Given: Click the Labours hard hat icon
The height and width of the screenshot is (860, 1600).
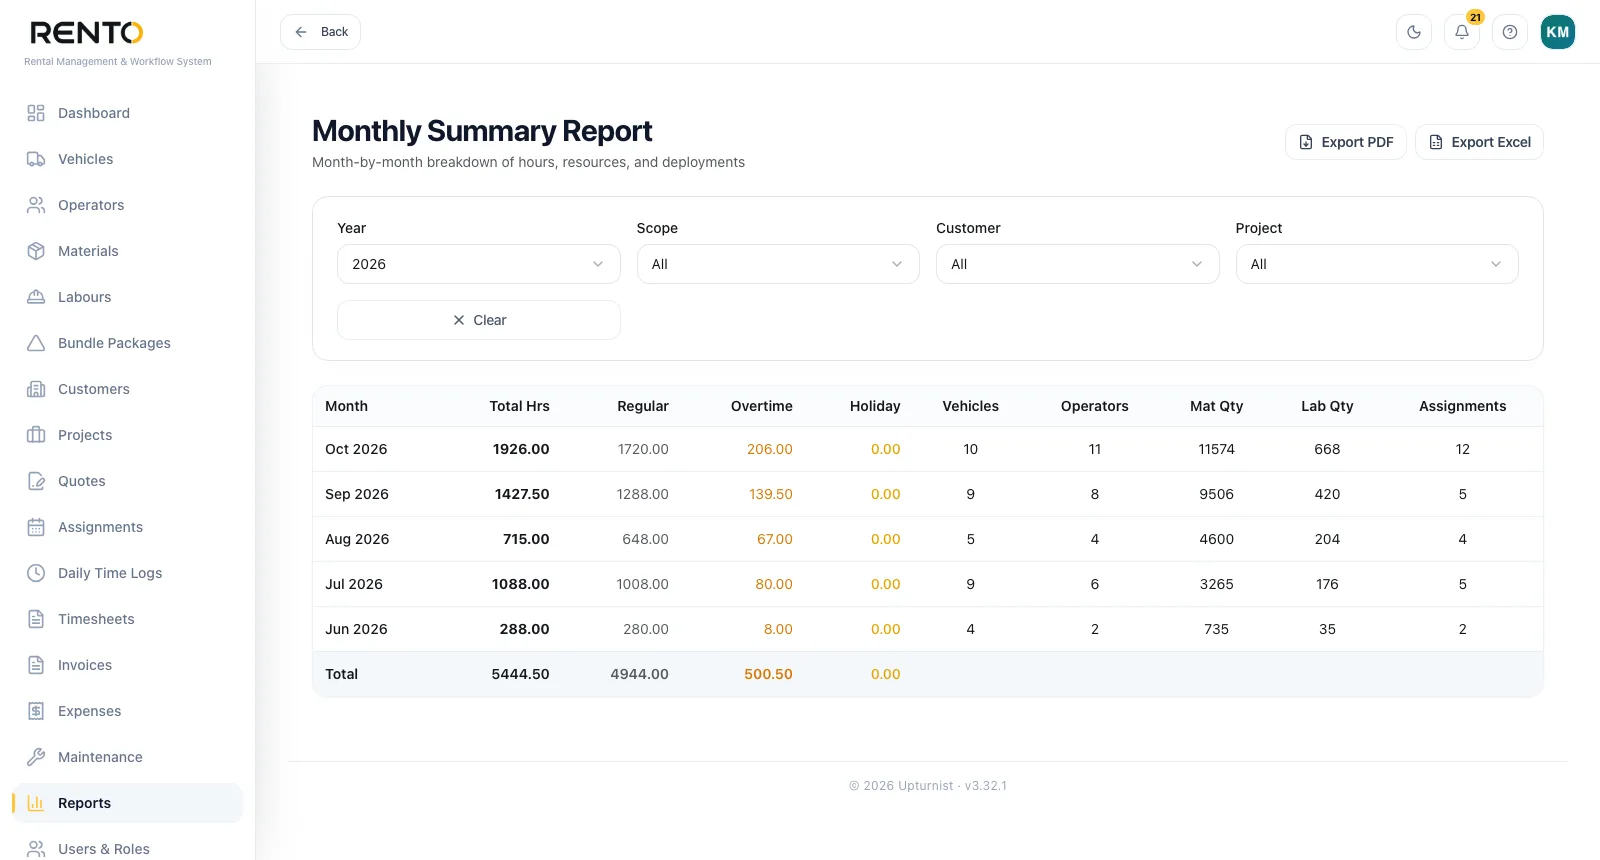Looking at the screenshot, I should click(x=36, y=297).
